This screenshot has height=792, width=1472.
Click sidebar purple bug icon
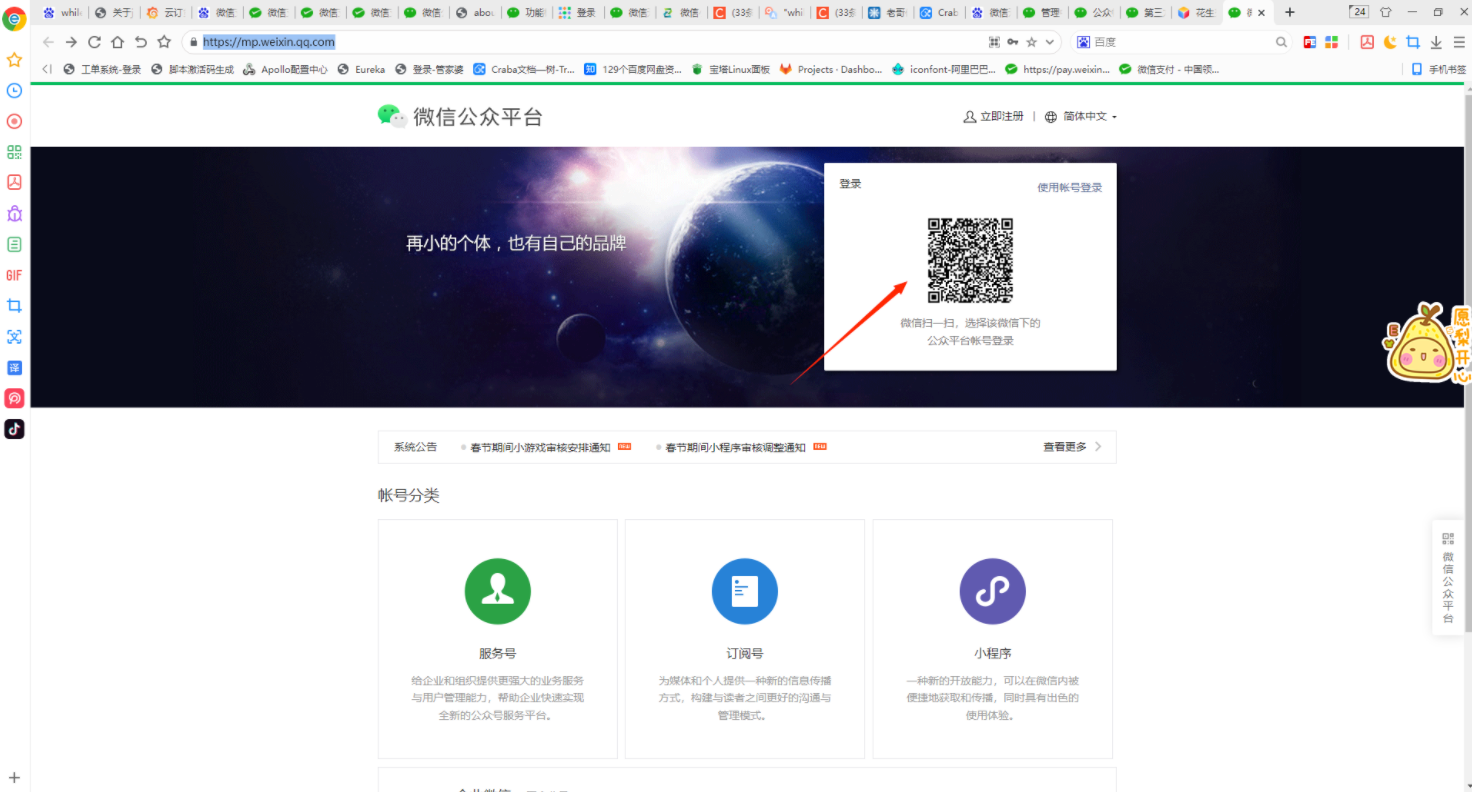click(x=14, y=213)
